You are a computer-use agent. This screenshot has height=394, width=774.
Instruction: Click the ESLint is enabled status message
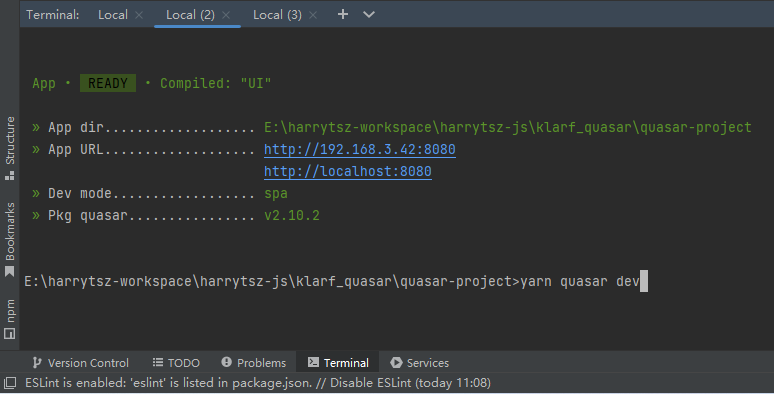pyautogui.click(x=258, y=383)
